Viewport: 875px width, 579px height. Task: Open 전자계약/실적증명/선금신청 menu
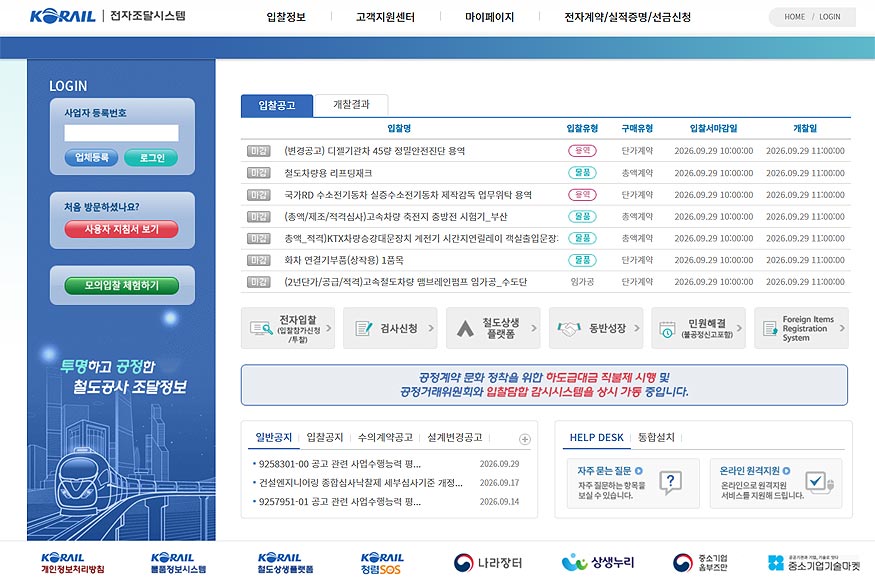point(627,17)
